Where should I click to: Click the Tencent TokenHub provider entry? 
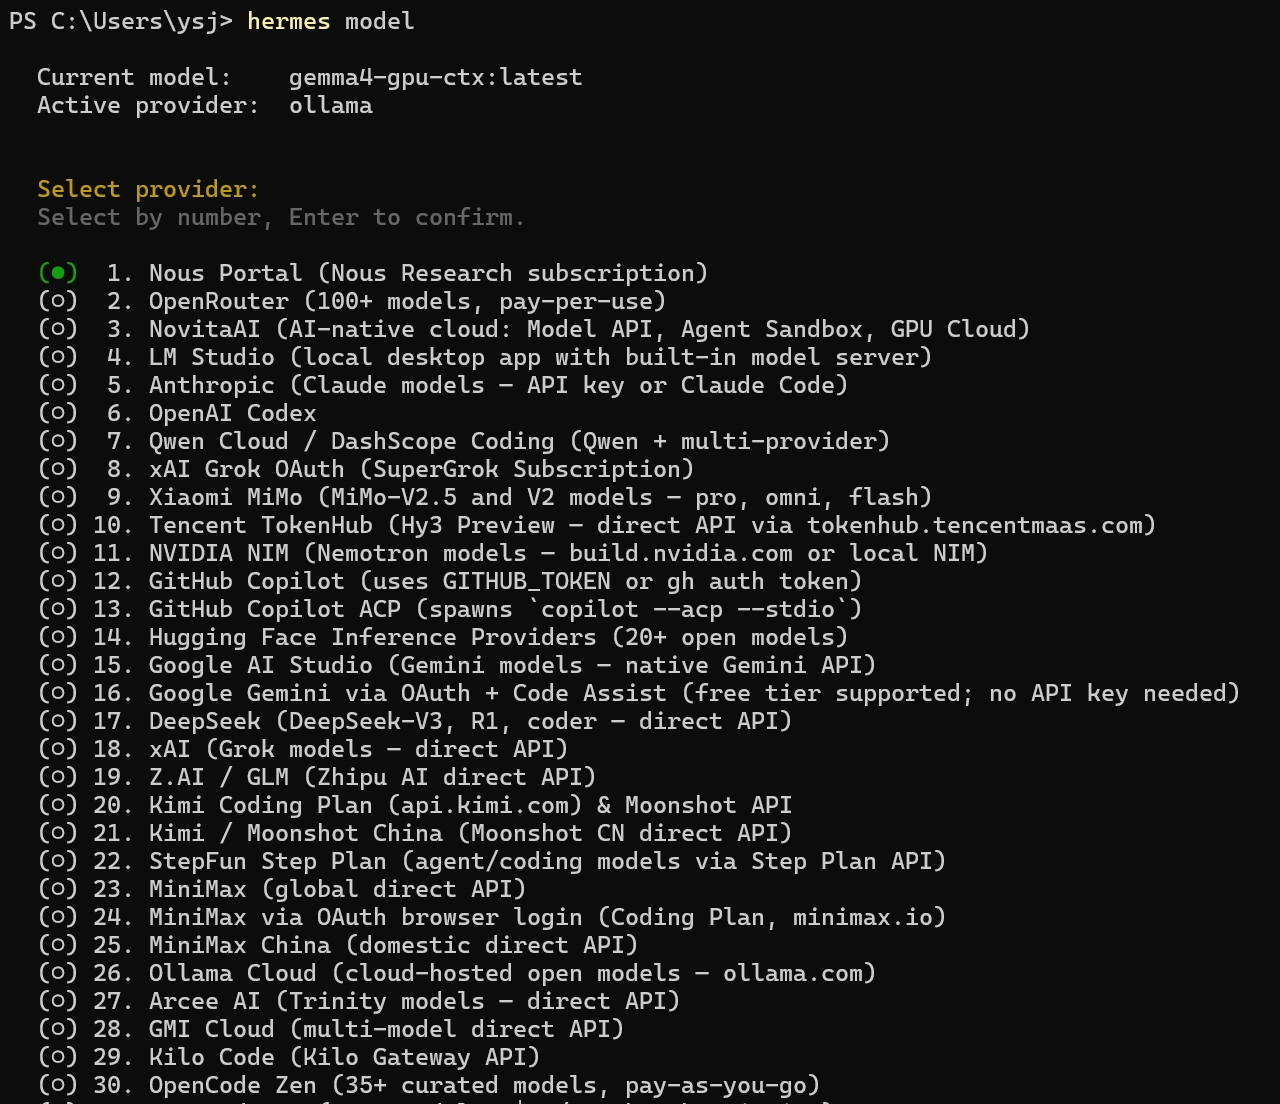click(652, 525)
